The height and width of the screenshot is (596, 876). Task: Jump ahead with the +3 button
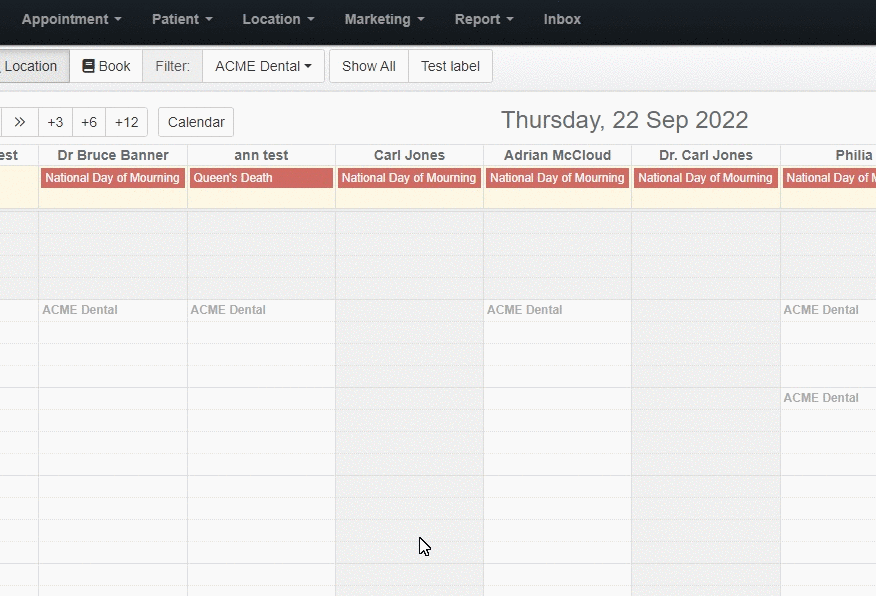coord(55,122)
